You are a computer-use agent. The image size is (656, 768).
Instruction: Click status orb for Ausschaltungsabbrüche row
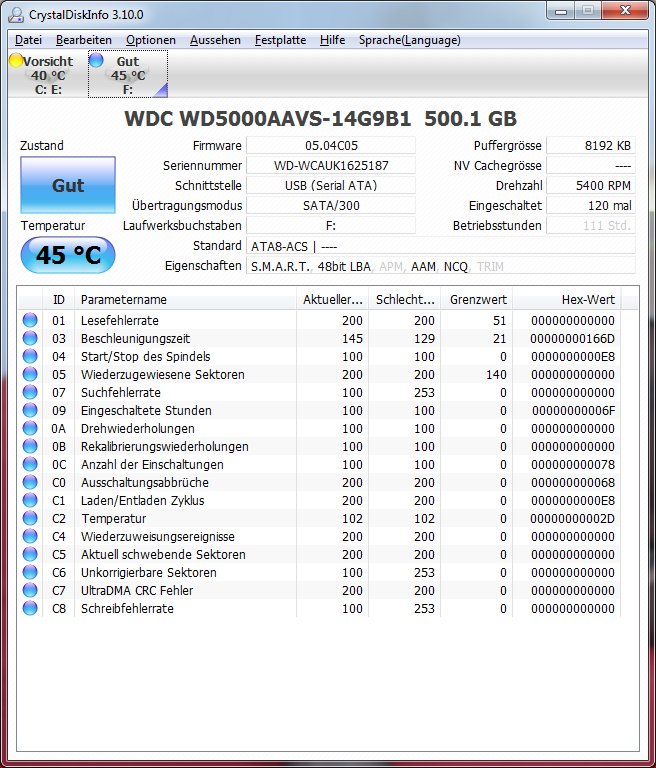click(x=30, y=482)
